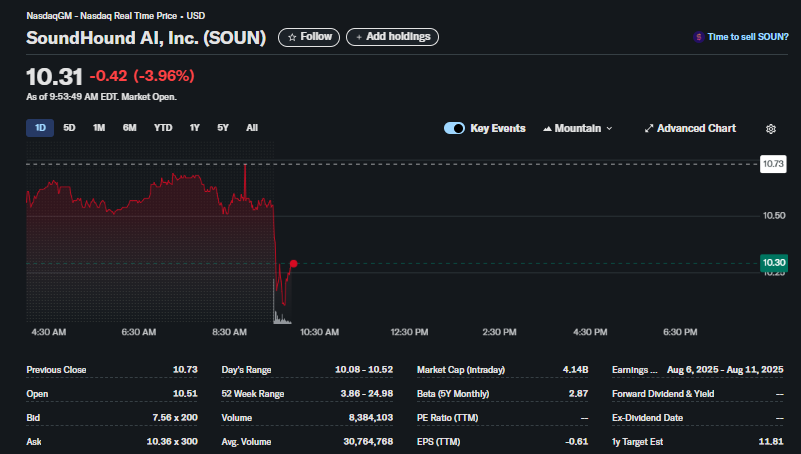Click the Avg. Volume value 30,764,768
The image size is (801, 454).
point(368,442)
